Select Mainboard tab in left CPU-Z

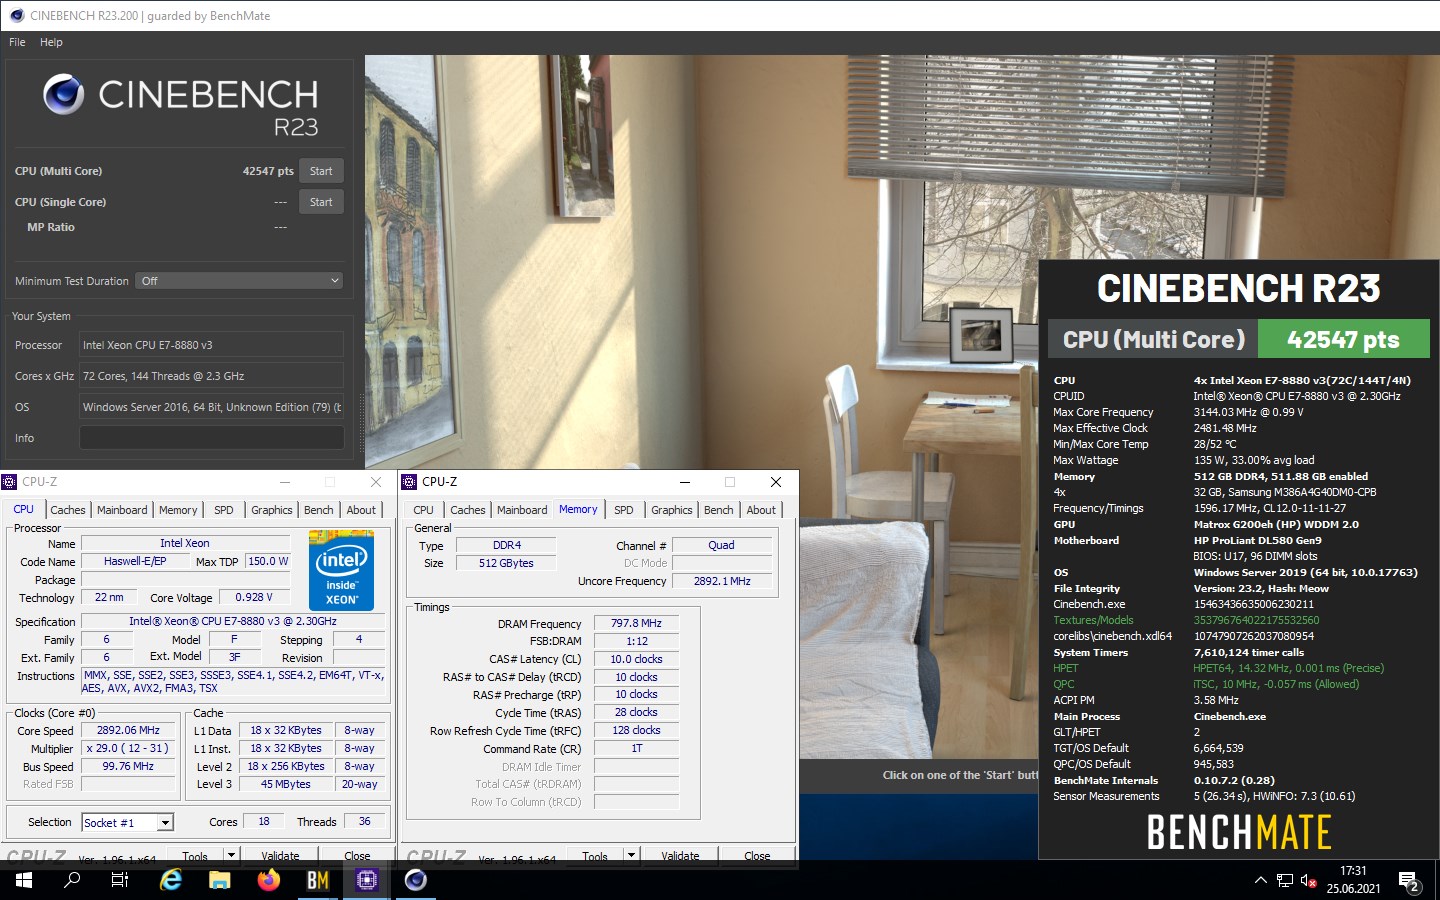point(122,510)
